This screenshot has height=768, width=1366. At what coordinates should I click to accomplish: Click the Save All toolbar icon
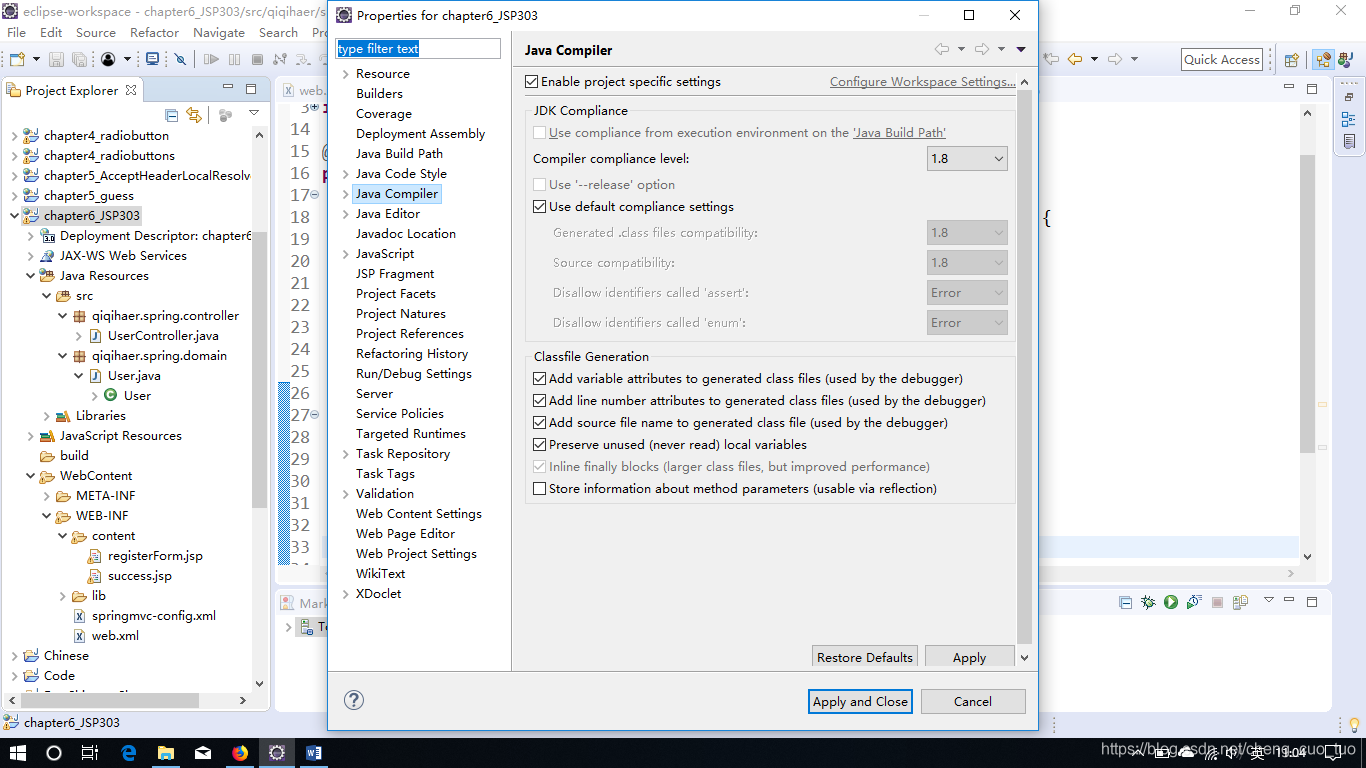pos(79,59)
